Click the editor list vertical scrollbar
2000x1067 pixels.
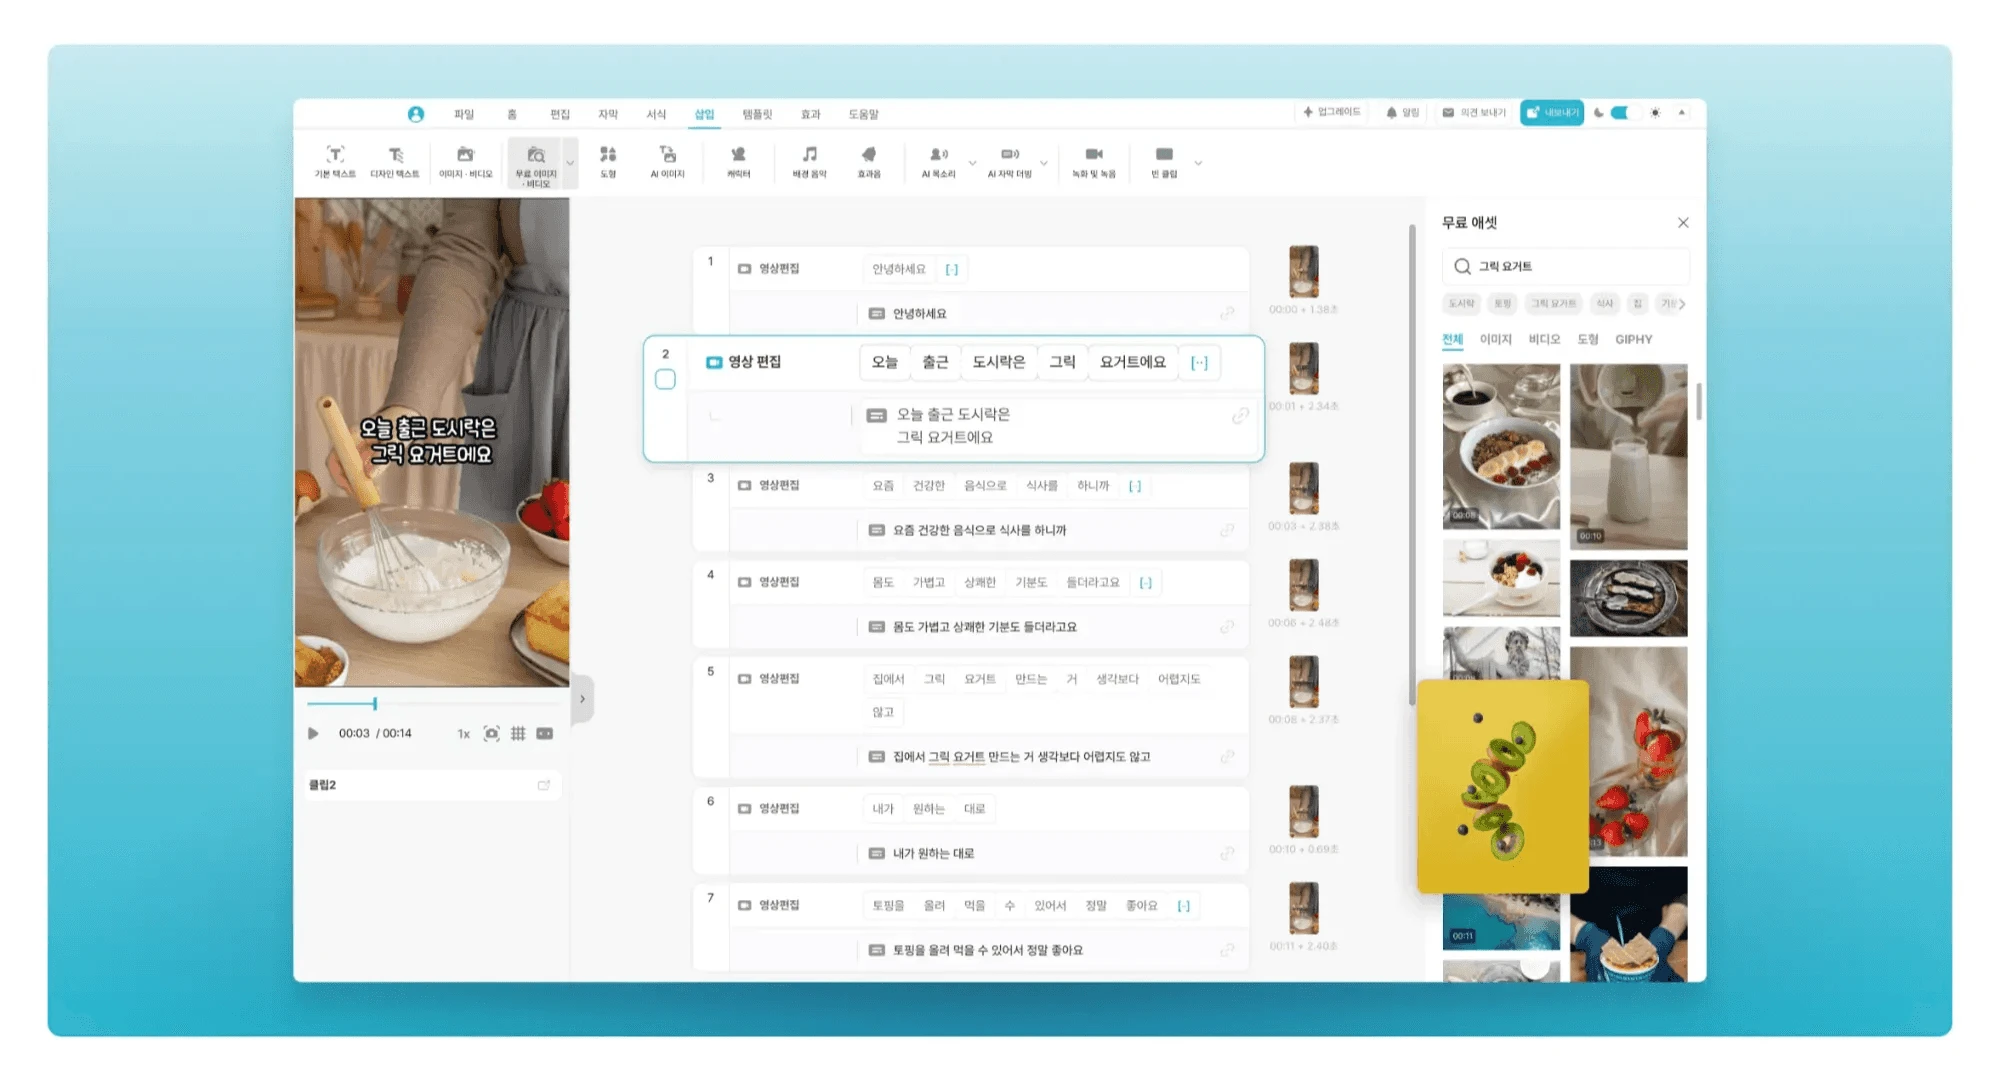pos(1412,465)
